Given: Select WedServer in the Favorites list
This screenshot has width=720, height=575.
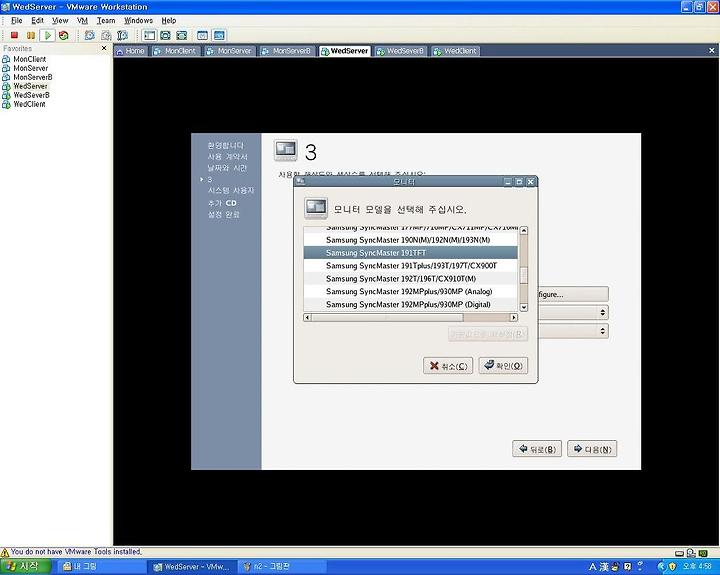Looking at the screenshot, I should (30, 86).
